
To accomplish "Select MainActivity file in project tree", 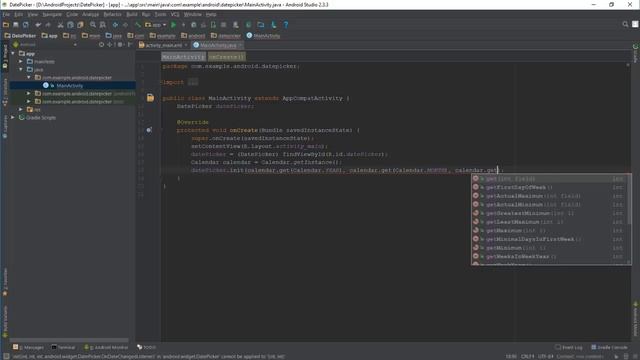I will (70, 86).
